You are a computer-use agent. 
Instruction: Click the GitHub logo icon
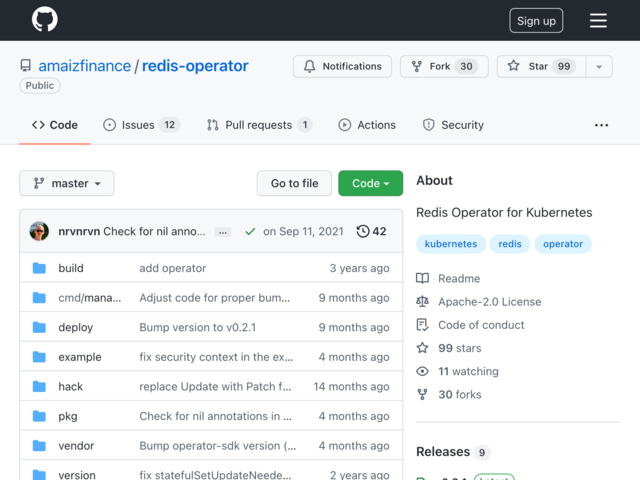pyautogui.click(x=45, y=20)
